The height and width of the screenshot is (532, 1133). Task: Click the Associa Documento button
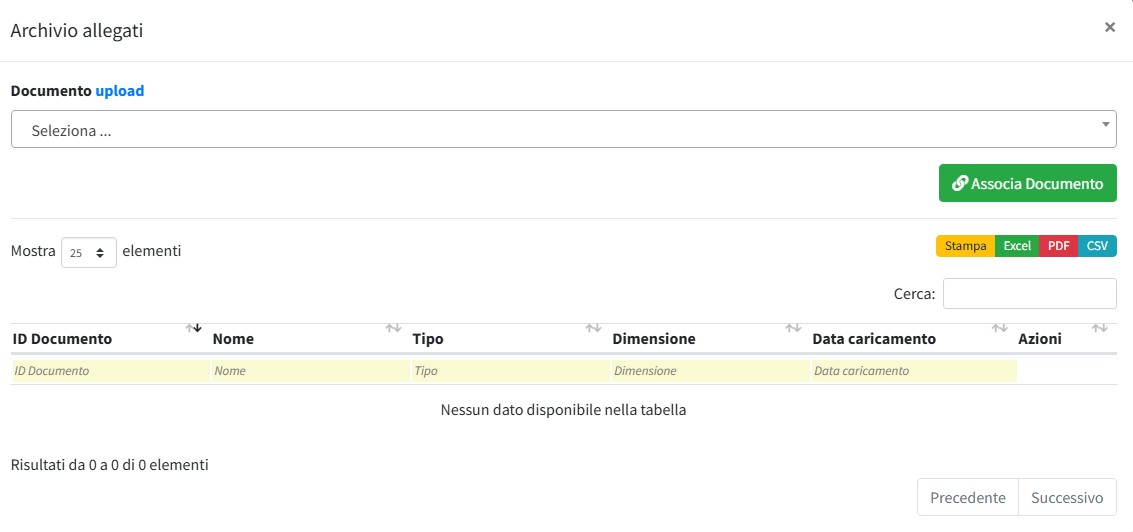[x=1027, y=184]
